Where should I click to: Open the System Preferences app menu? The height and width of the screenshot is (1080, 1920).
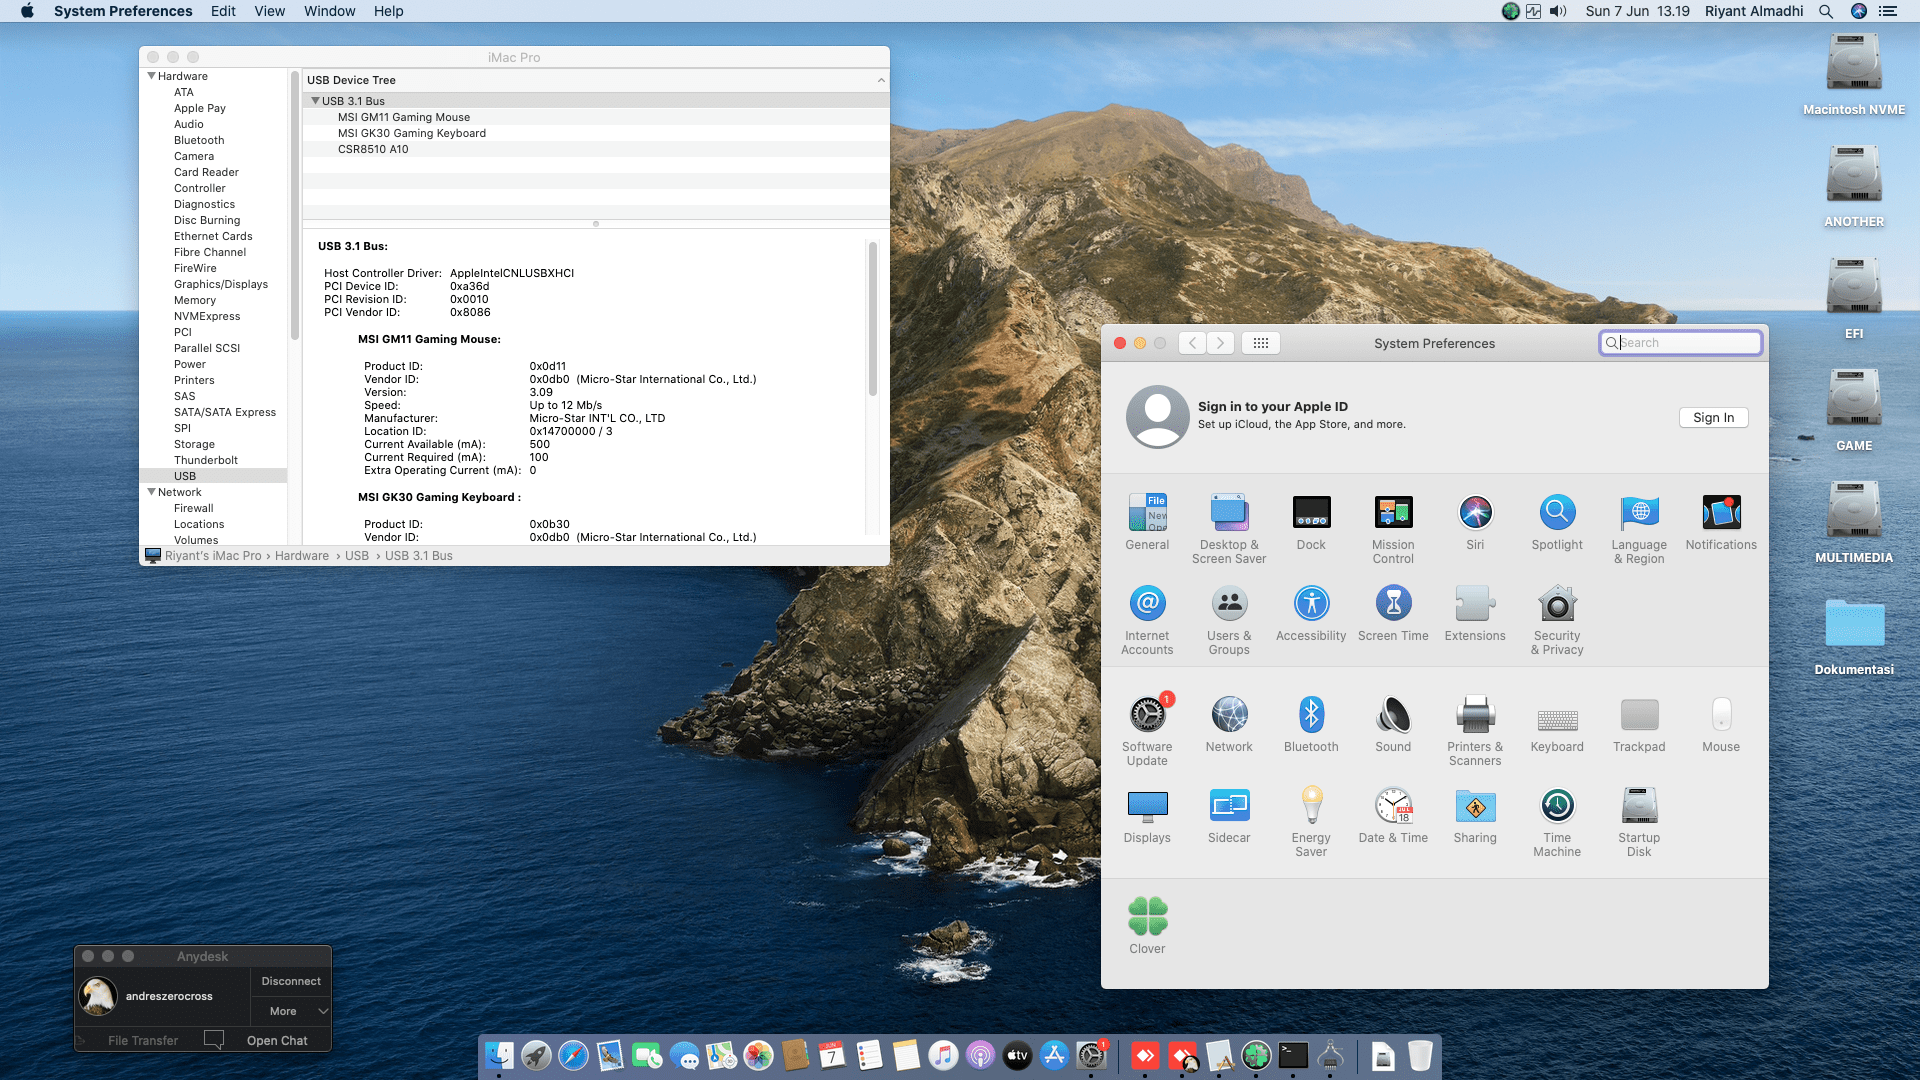tap(123, 11)
